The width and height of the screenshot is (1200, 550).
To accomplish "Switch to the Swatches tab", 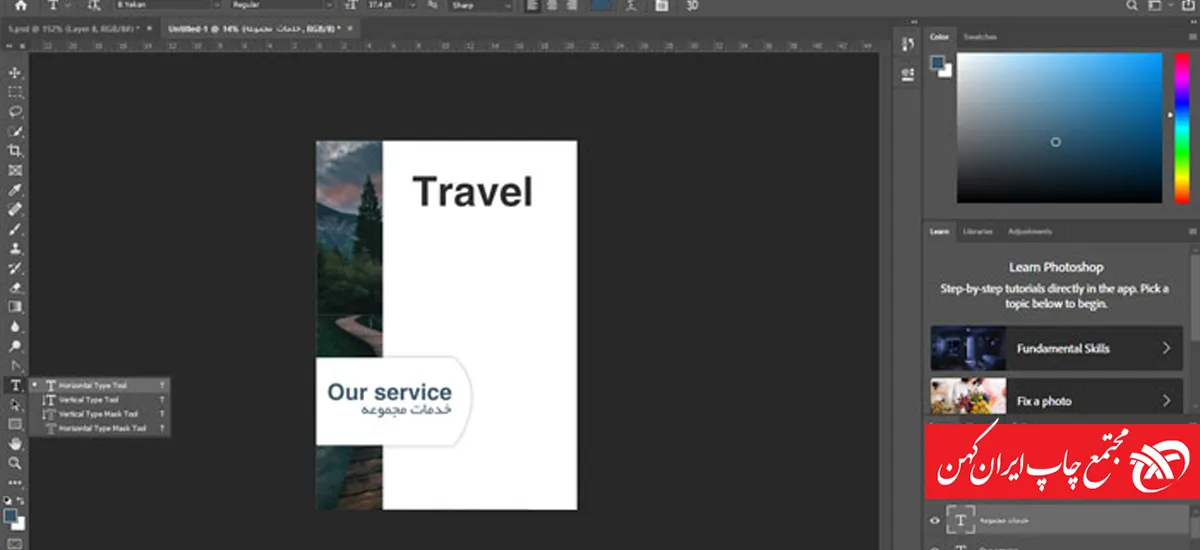I will pyautogui.click(x=979, y=37).
